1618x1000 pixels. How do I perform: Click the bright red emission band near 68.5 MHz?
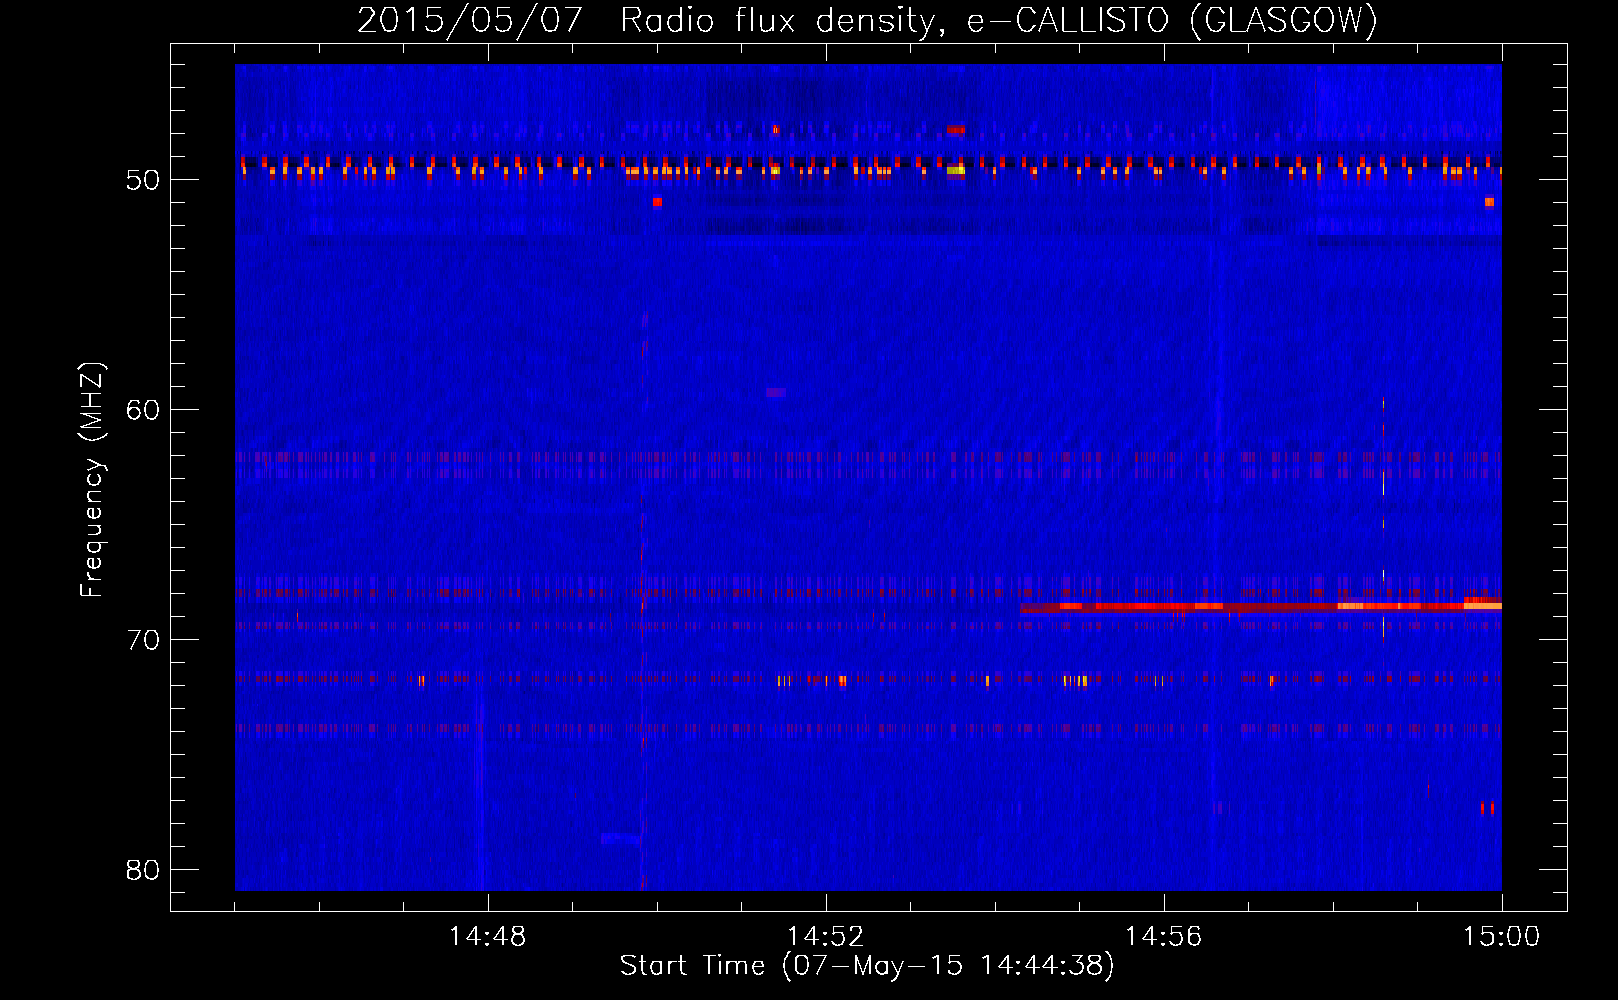1261,606
